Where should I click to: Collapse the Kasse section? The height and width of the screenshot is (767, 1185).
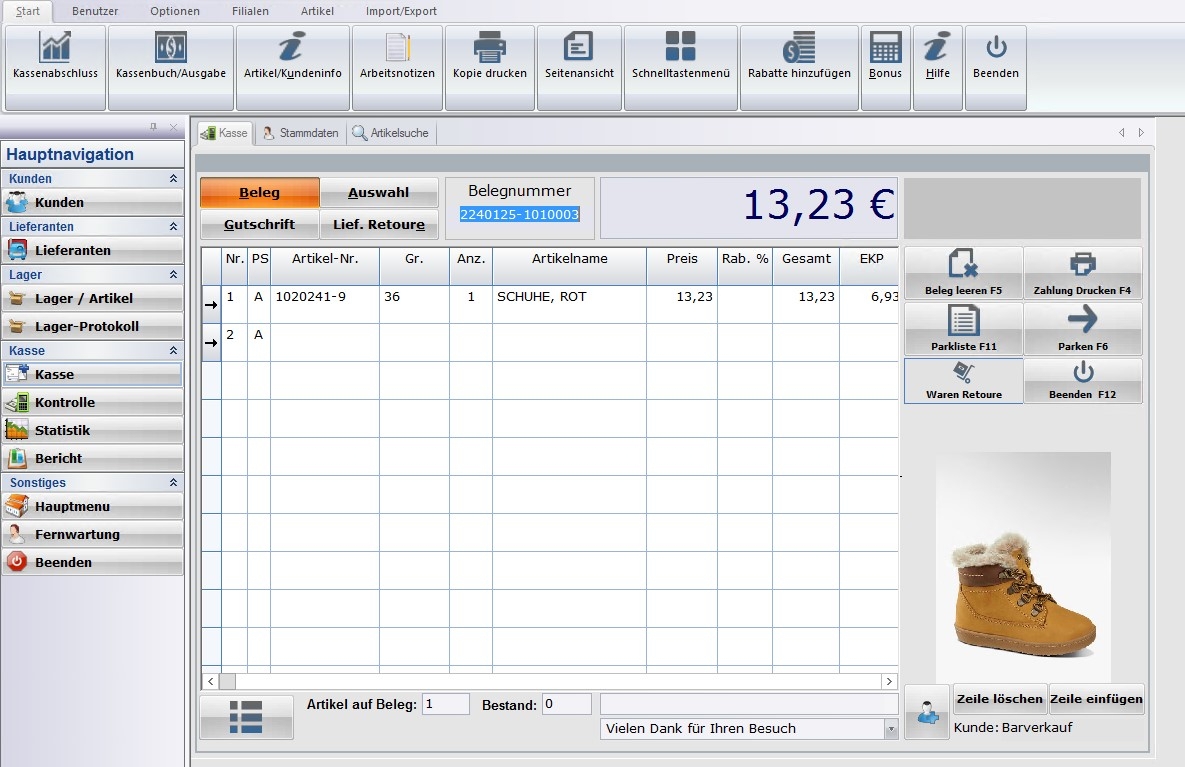pyautogui.click(x=173, y=351)
